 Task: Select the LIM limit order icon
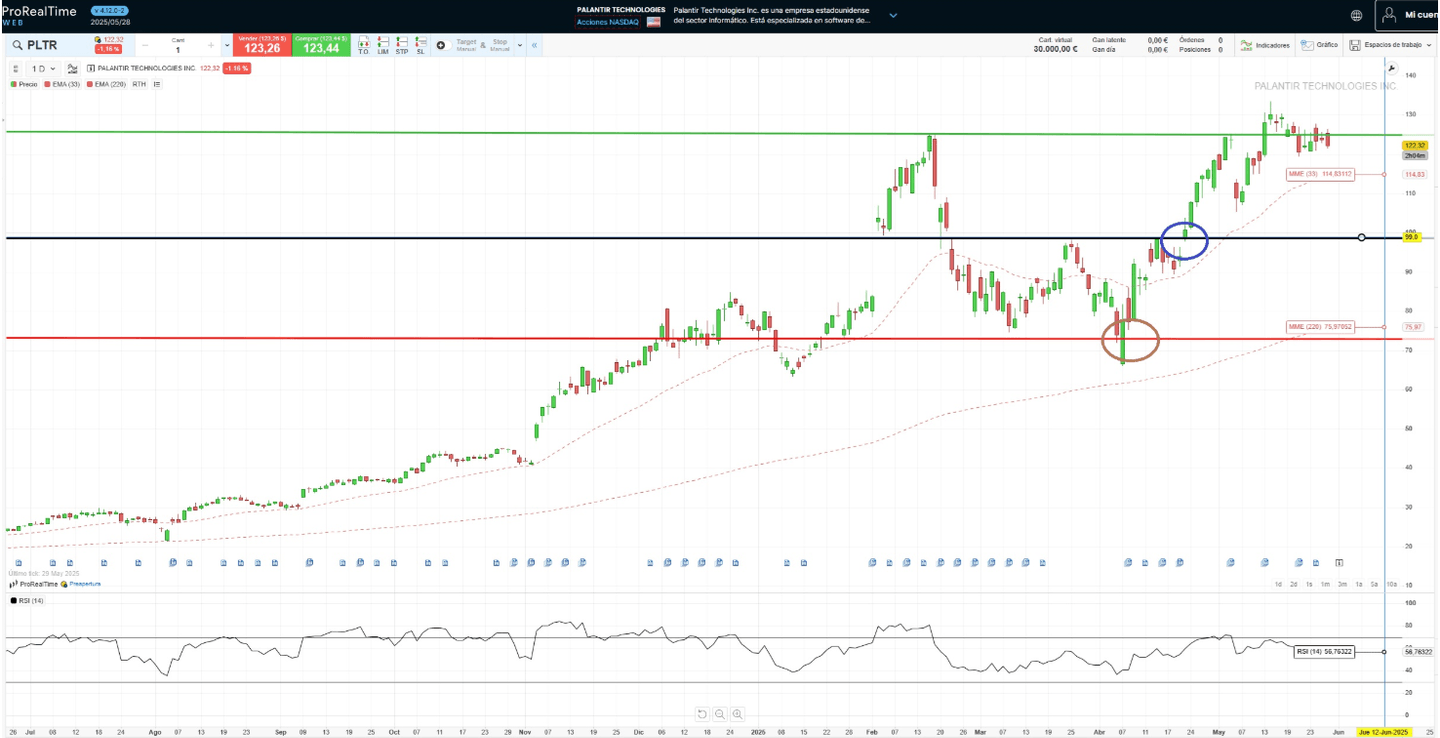coord(382,45)
